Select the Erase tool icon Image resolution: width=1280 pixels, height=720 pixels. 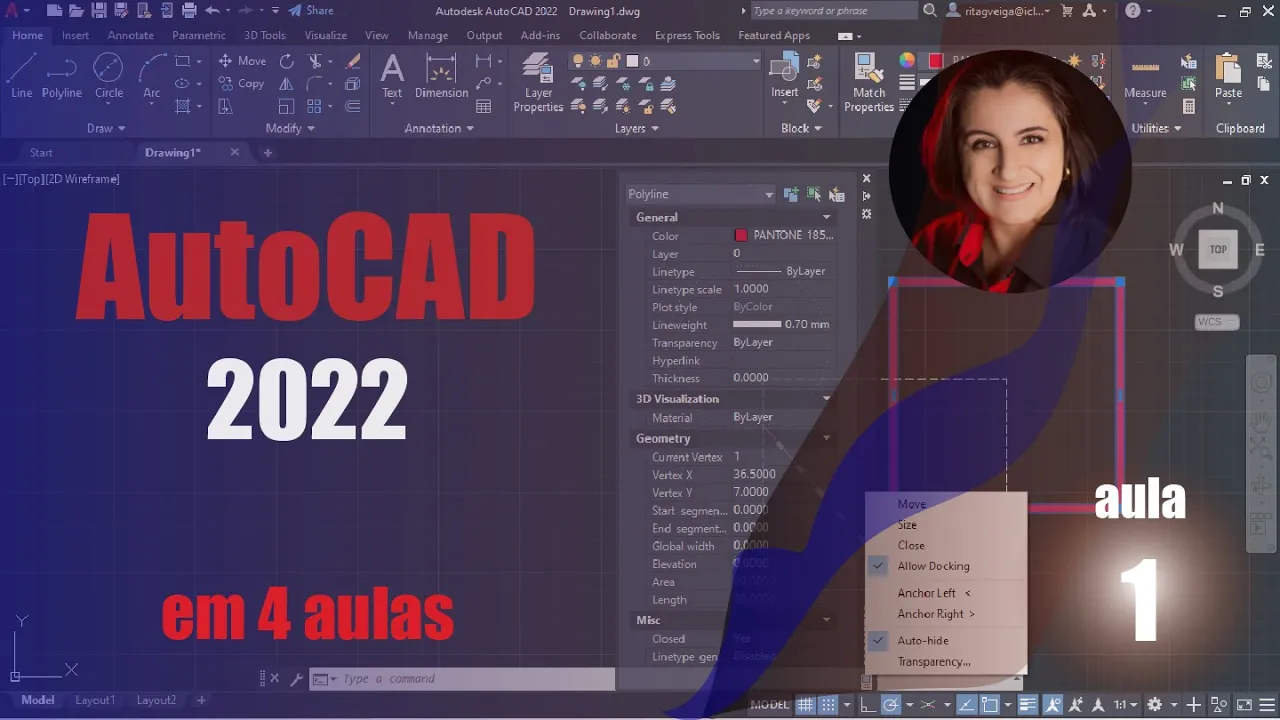353,61
